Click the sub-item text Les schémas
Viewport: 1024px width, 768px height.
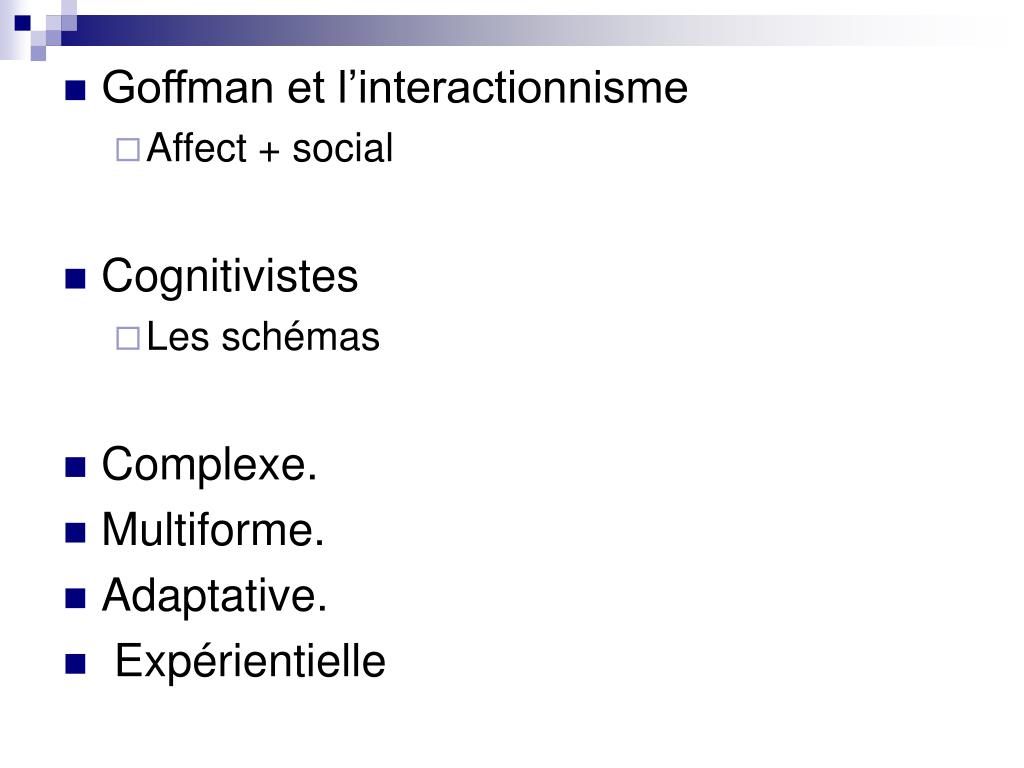tap(263, 337)
